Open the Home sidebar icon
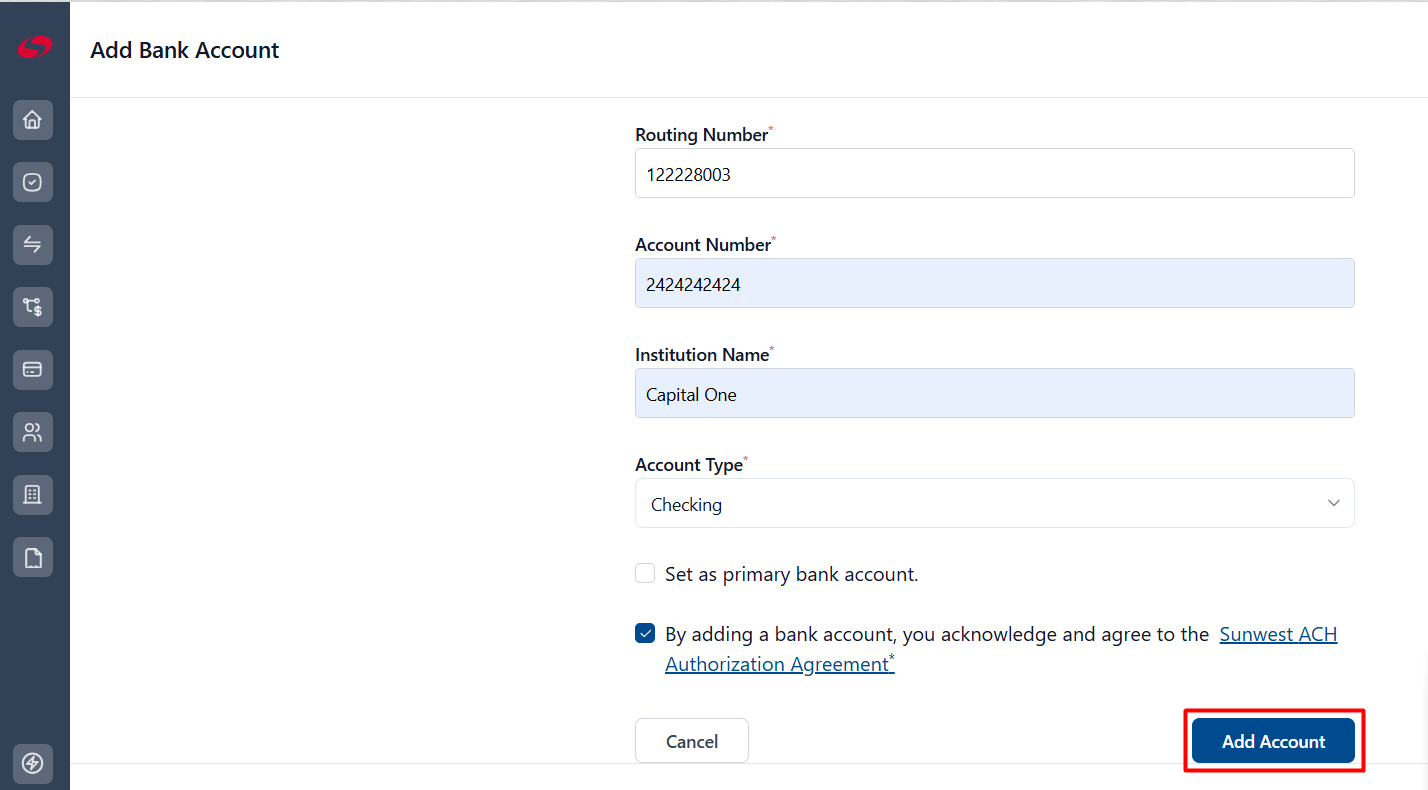The image size is (1428, 790). [x=33, y=120]
